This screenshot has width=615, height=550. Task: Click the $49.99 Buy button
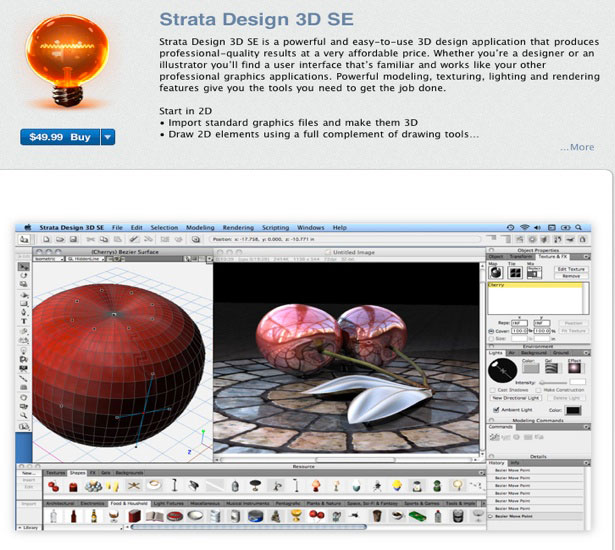tap(60, 137)
